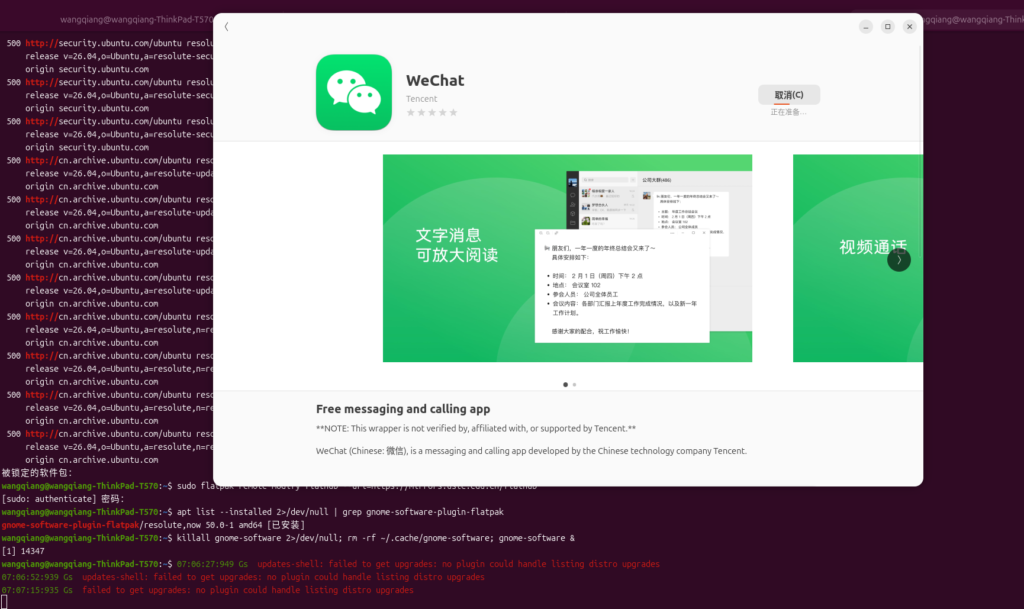The image size is (1024, 609).
Task: Click "Free messaging and calling app" heading
Action: point(403,409)
